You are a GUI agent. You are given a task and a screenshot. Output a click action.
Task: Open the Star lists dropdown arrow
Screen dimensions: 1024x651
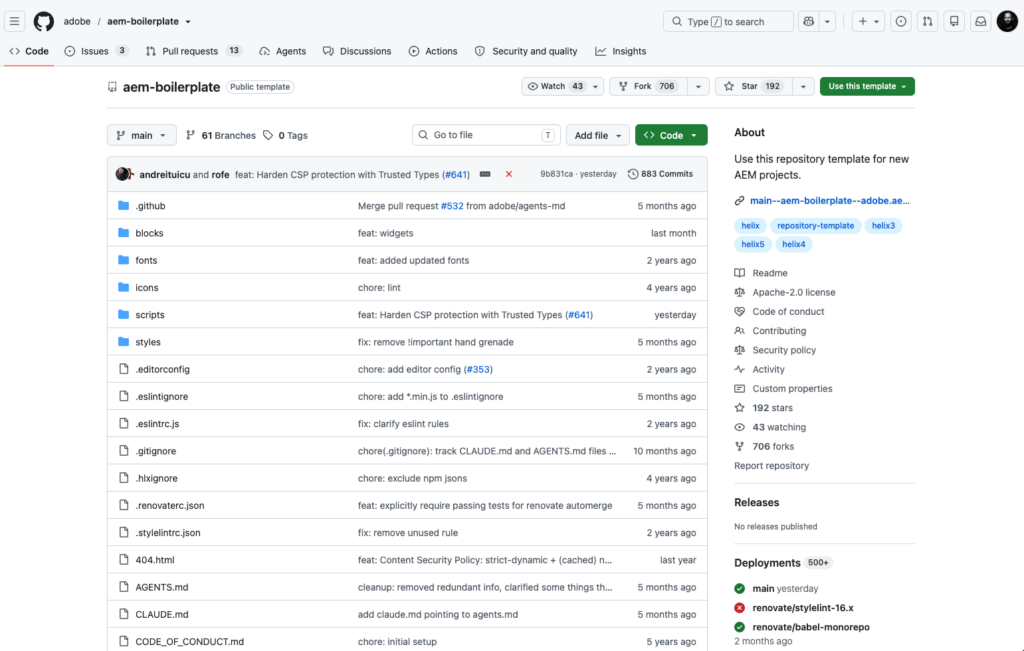point(803,86)
